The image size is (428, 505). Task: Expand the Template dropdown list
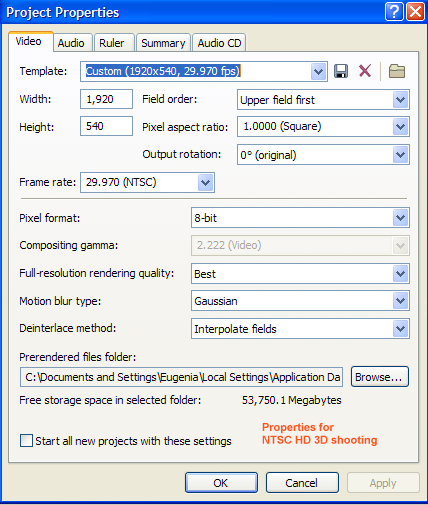[x=318, y=71]
